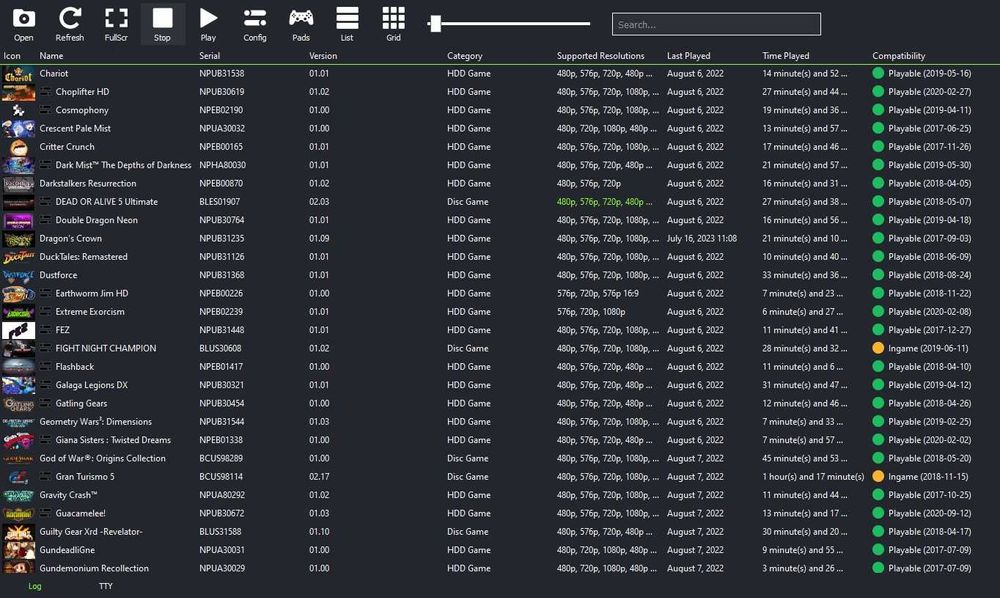Click the July 16, 2023 11:08 date
The width and height of the screenshot is (1000, 598).
(x=702, y=238)
